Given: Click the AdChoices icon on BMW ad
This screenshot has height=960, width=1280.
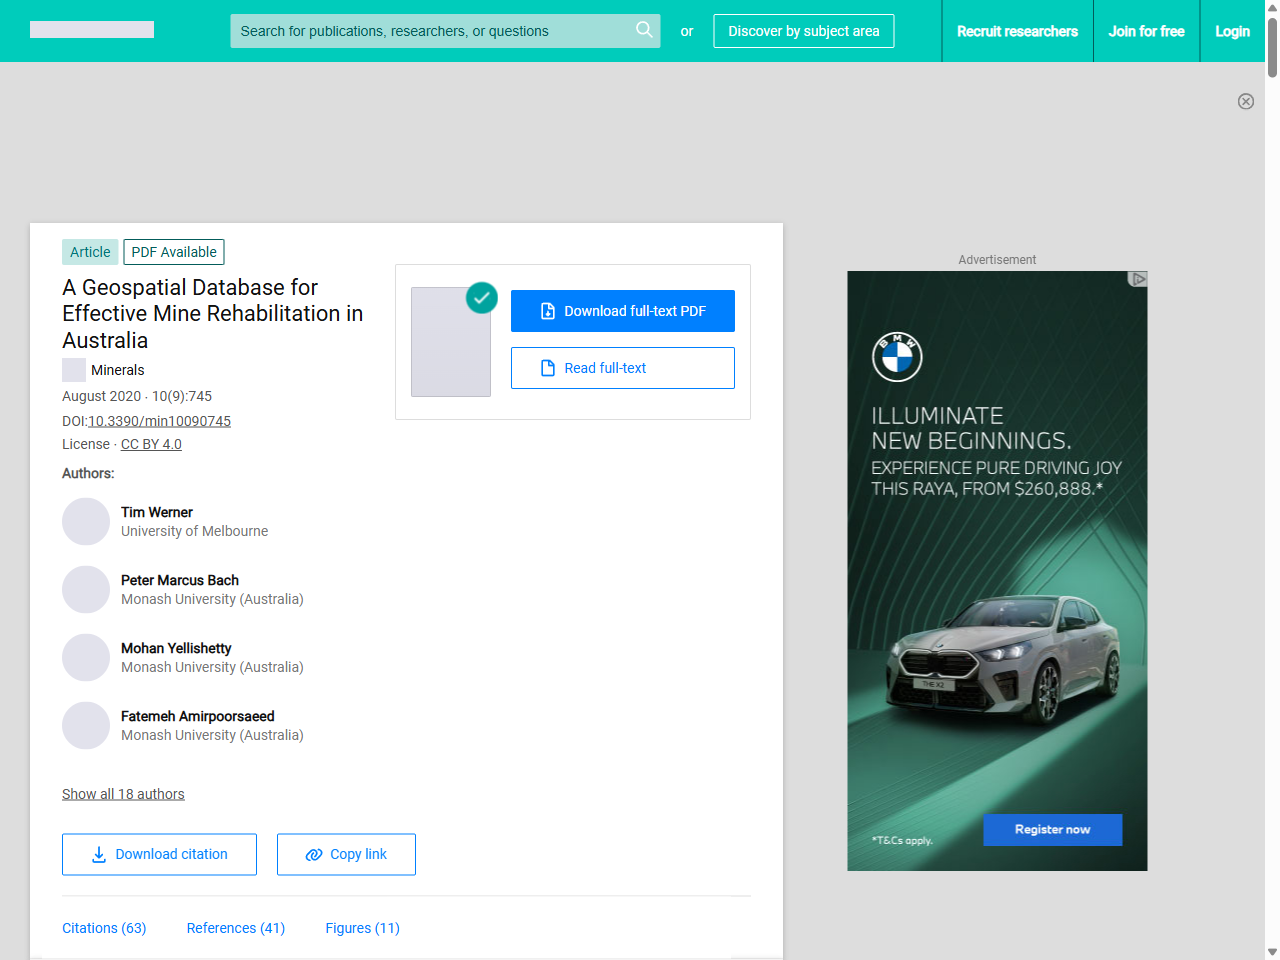Looking at the screenshot, I should (1138, 279).
